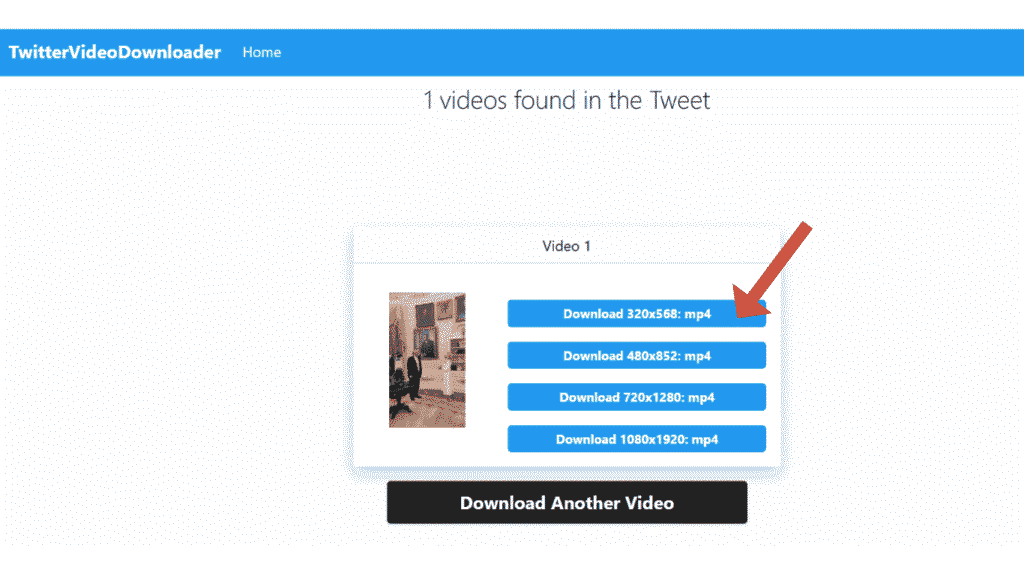Viewport: 1024px width, 576px height.
Task: Click the red arrow annotation
Action: (772, 270)
